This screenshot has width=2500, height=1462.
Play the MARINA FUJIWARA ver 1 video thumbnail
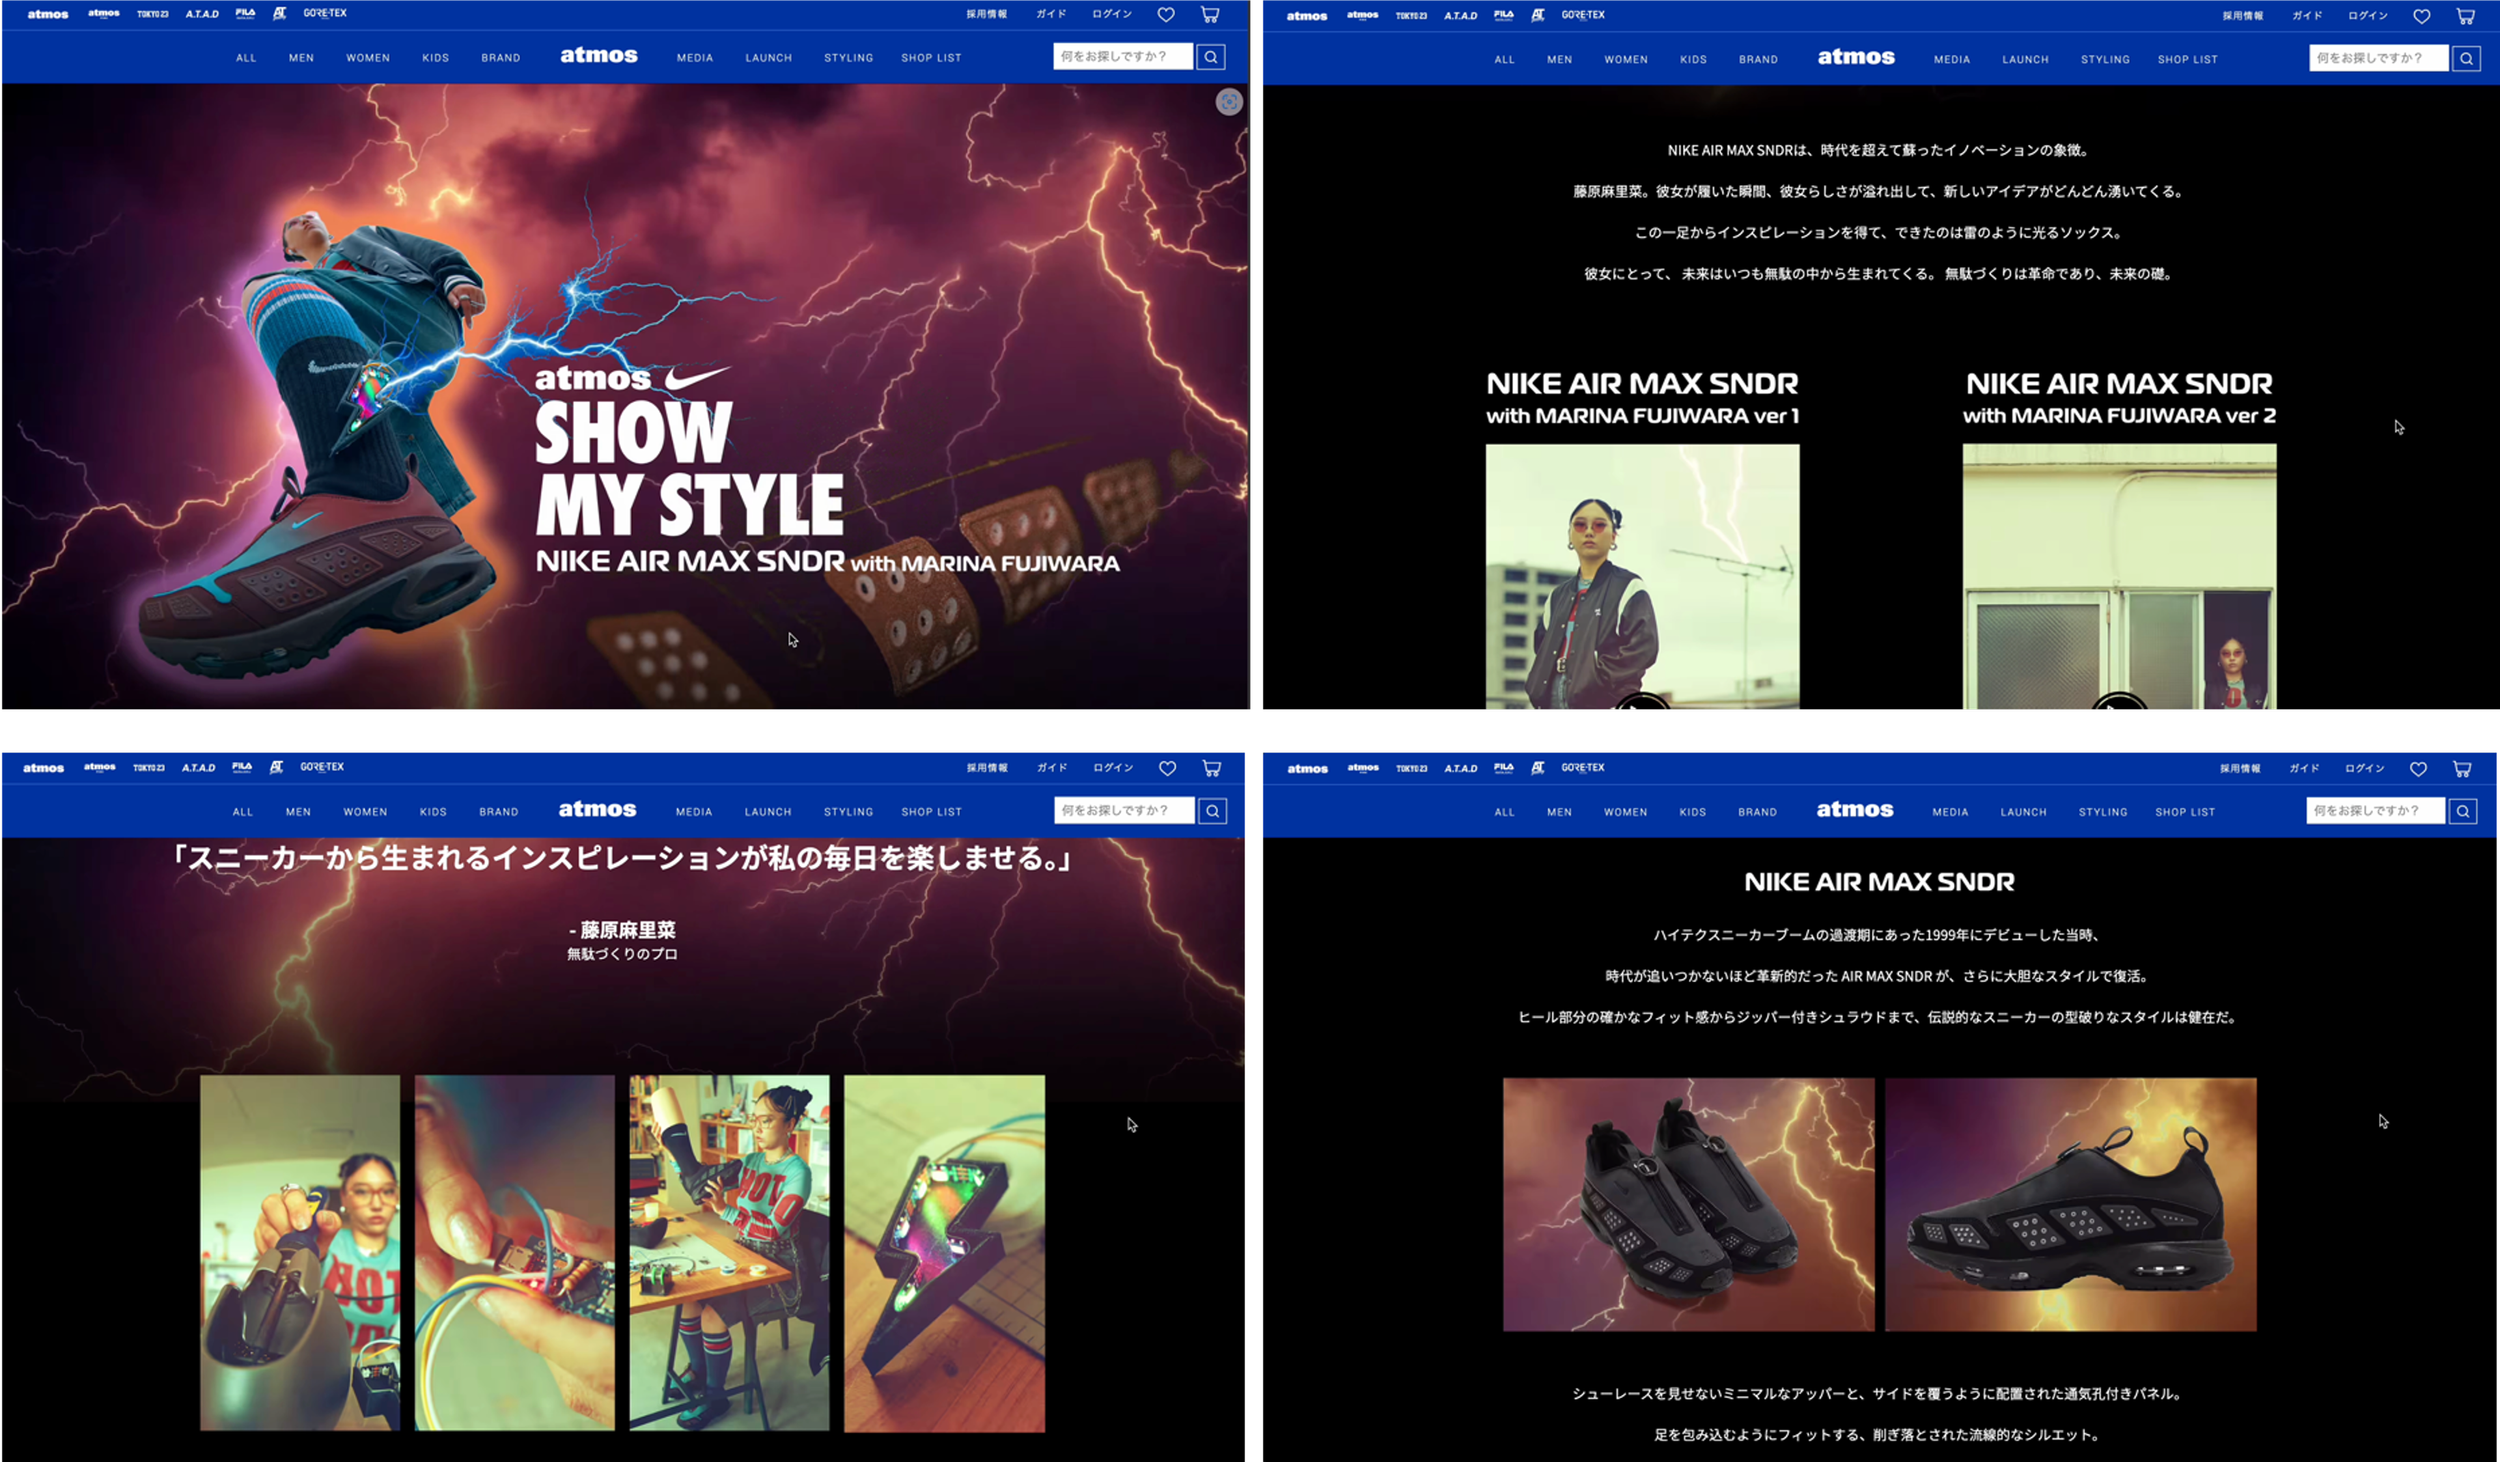click(1642, 577)
